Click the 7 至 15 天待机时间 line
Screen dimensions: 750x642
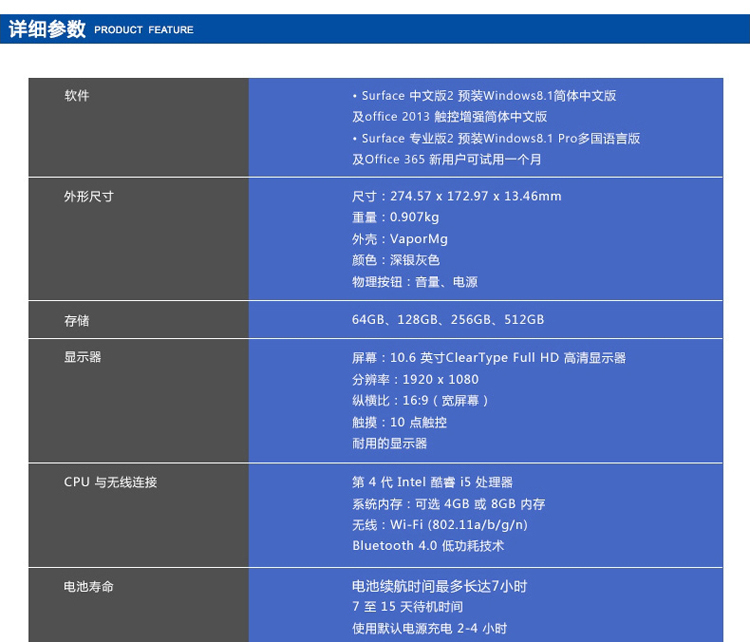click(408, 607)
